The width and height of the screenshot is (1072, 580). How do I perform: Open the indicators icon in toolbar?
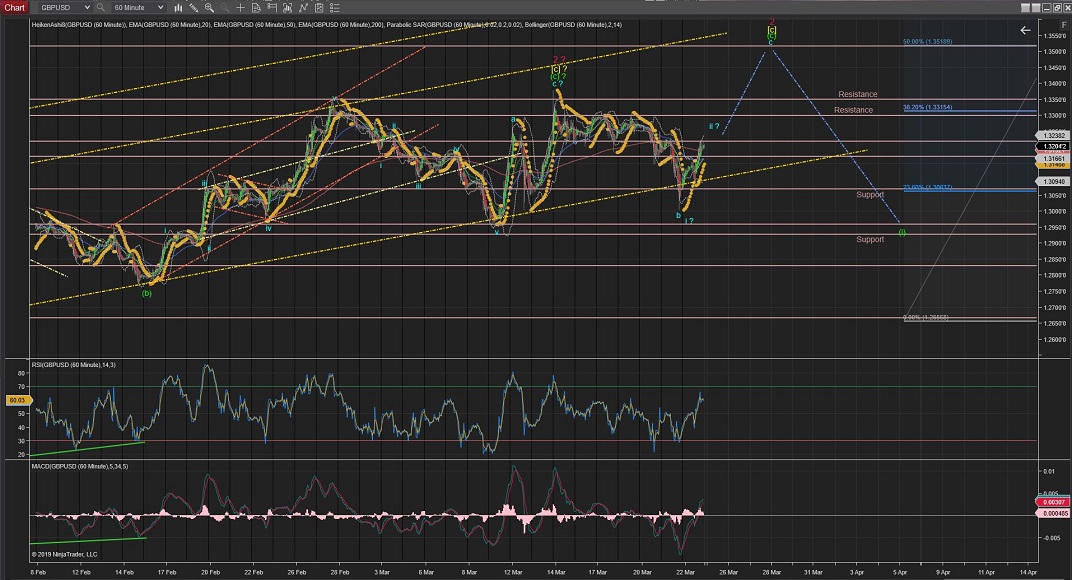click(287, 8)
